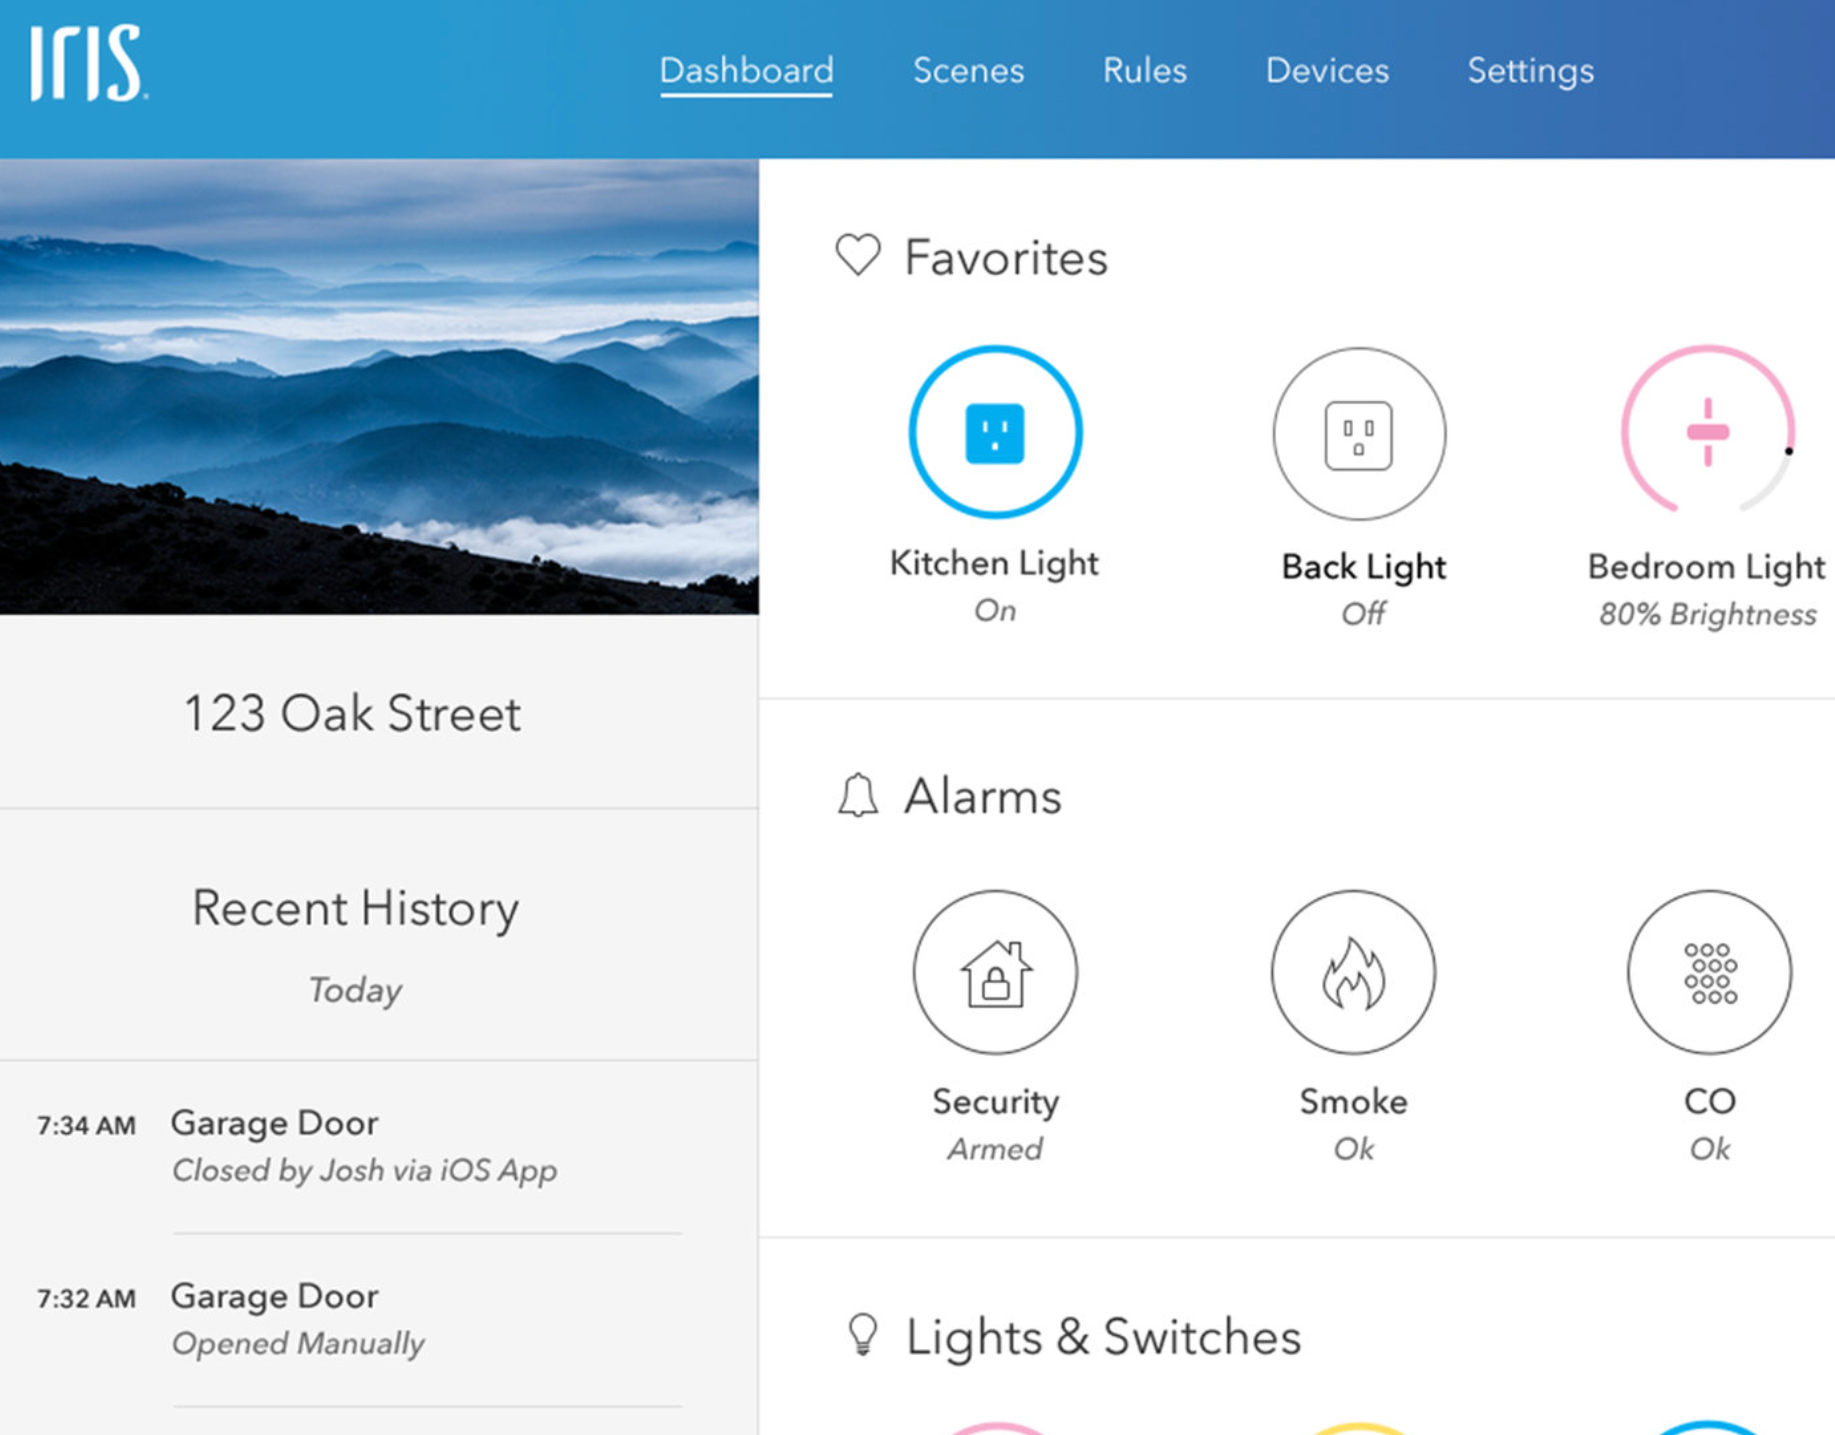Screen dimensions: 1835x1435
Task: Click the Lights & Switches bulb icon
Action: [x=863, y=1335]
